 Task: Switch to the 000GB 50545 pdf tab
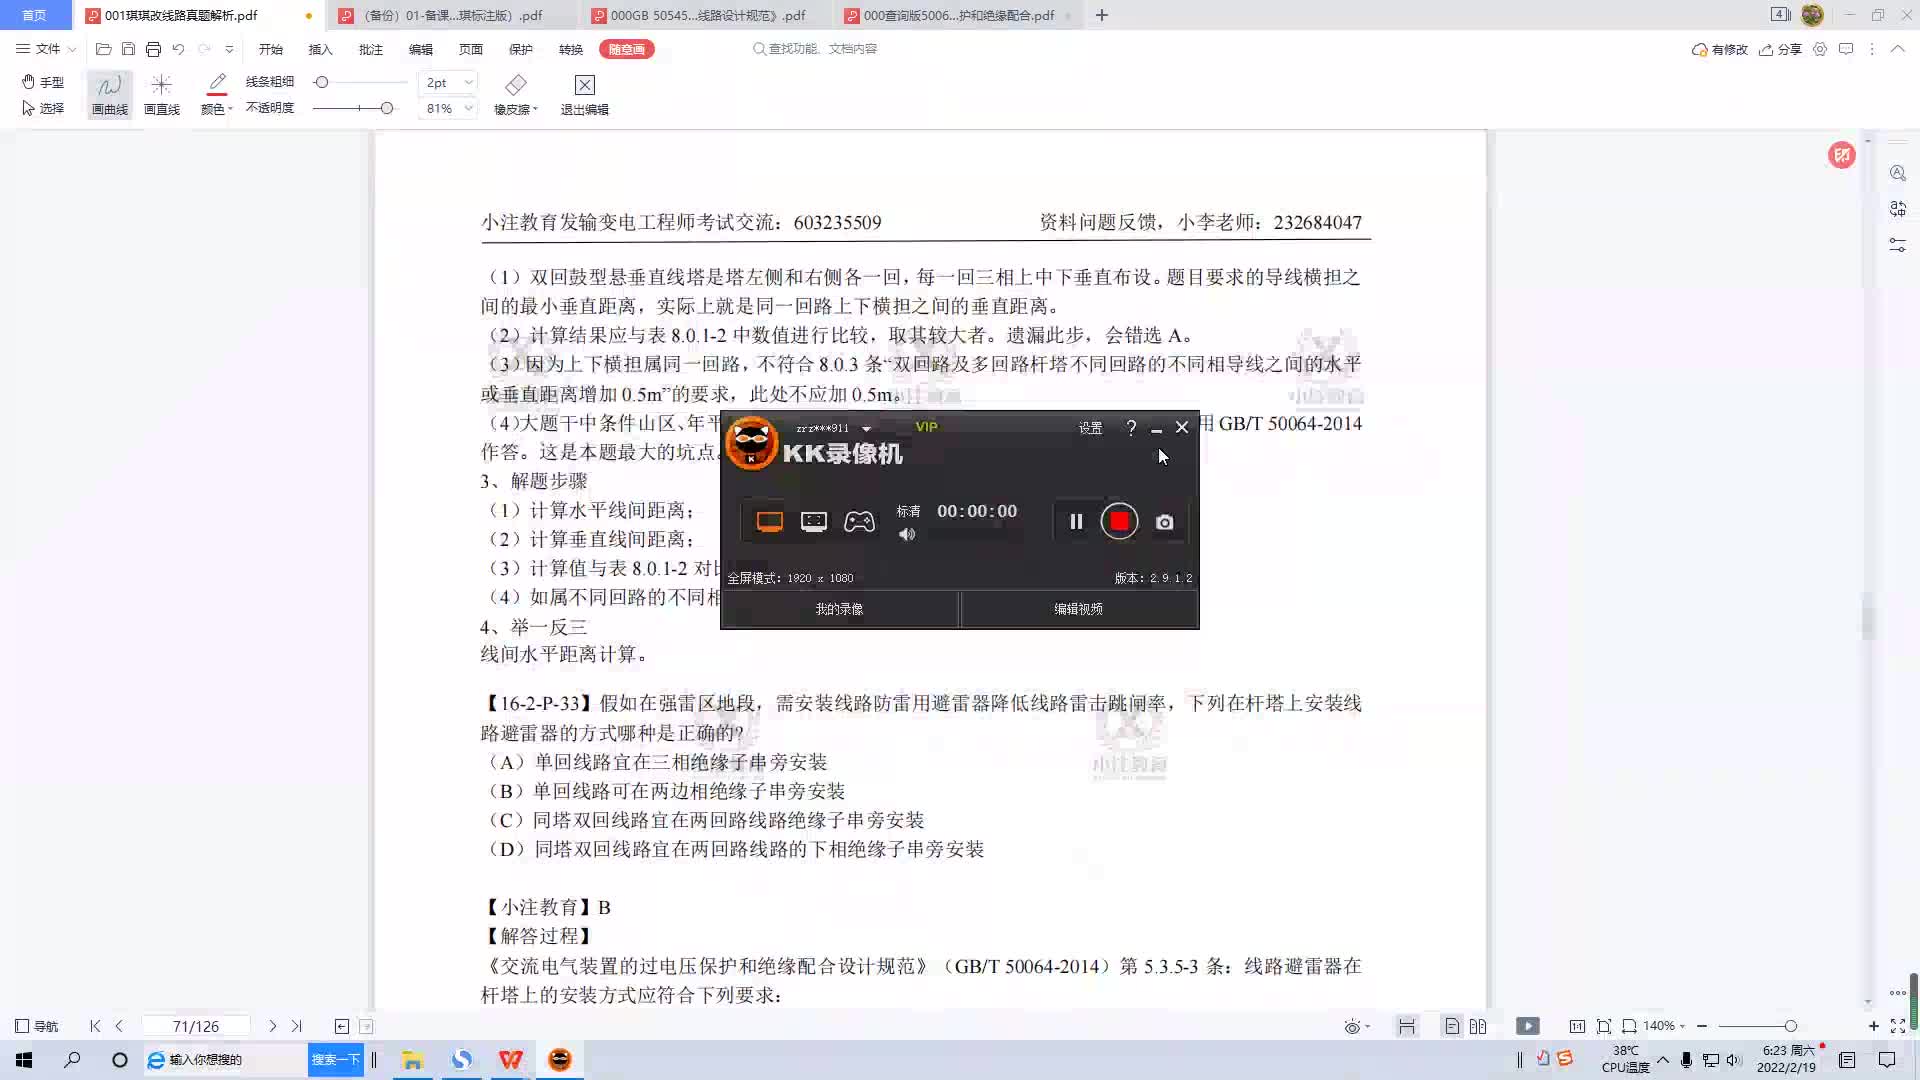click(x=707, y=15)
